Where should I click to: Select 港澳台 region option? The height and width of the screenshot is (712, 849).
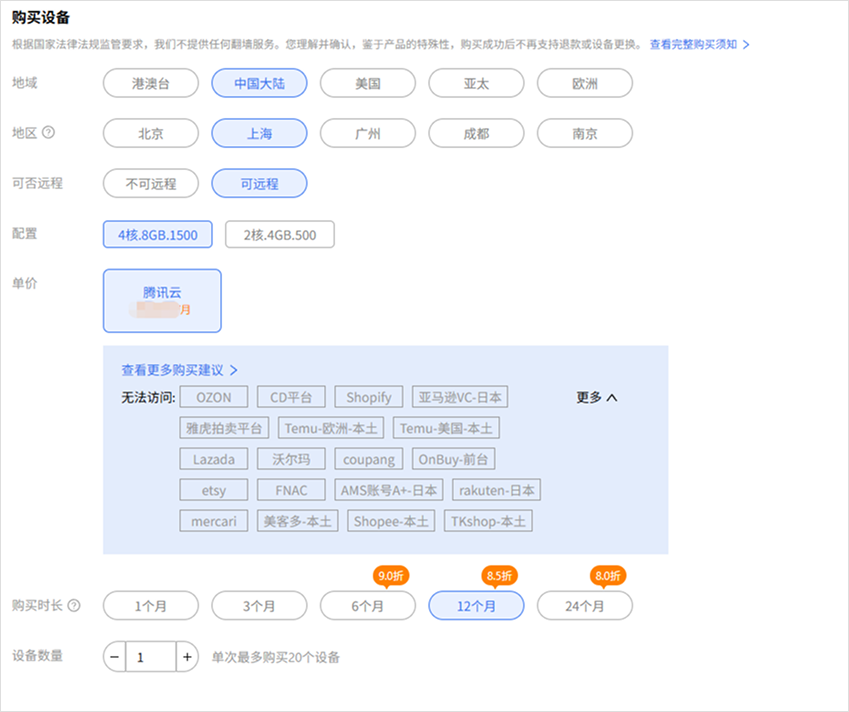[x=151, y=83]
